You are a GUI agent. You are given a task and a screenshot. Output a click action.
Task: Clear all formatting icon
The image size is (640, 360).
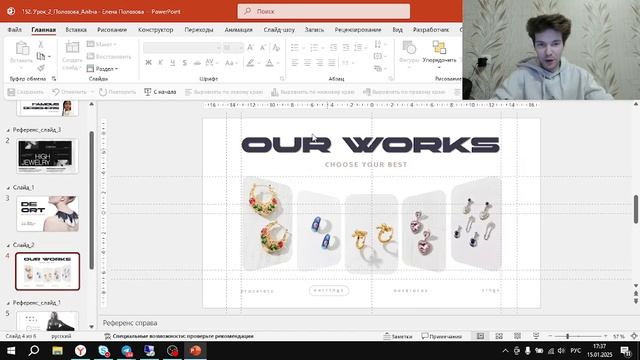276,48
